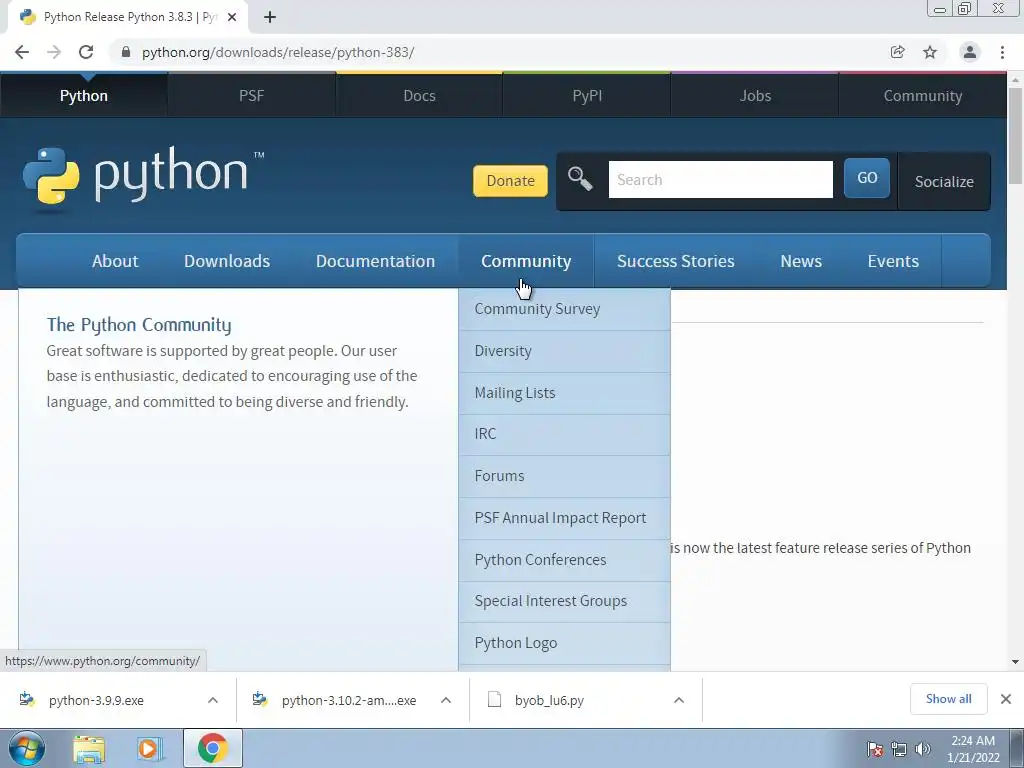
Task: Close the downloads bar
Action: point(1006,699)
